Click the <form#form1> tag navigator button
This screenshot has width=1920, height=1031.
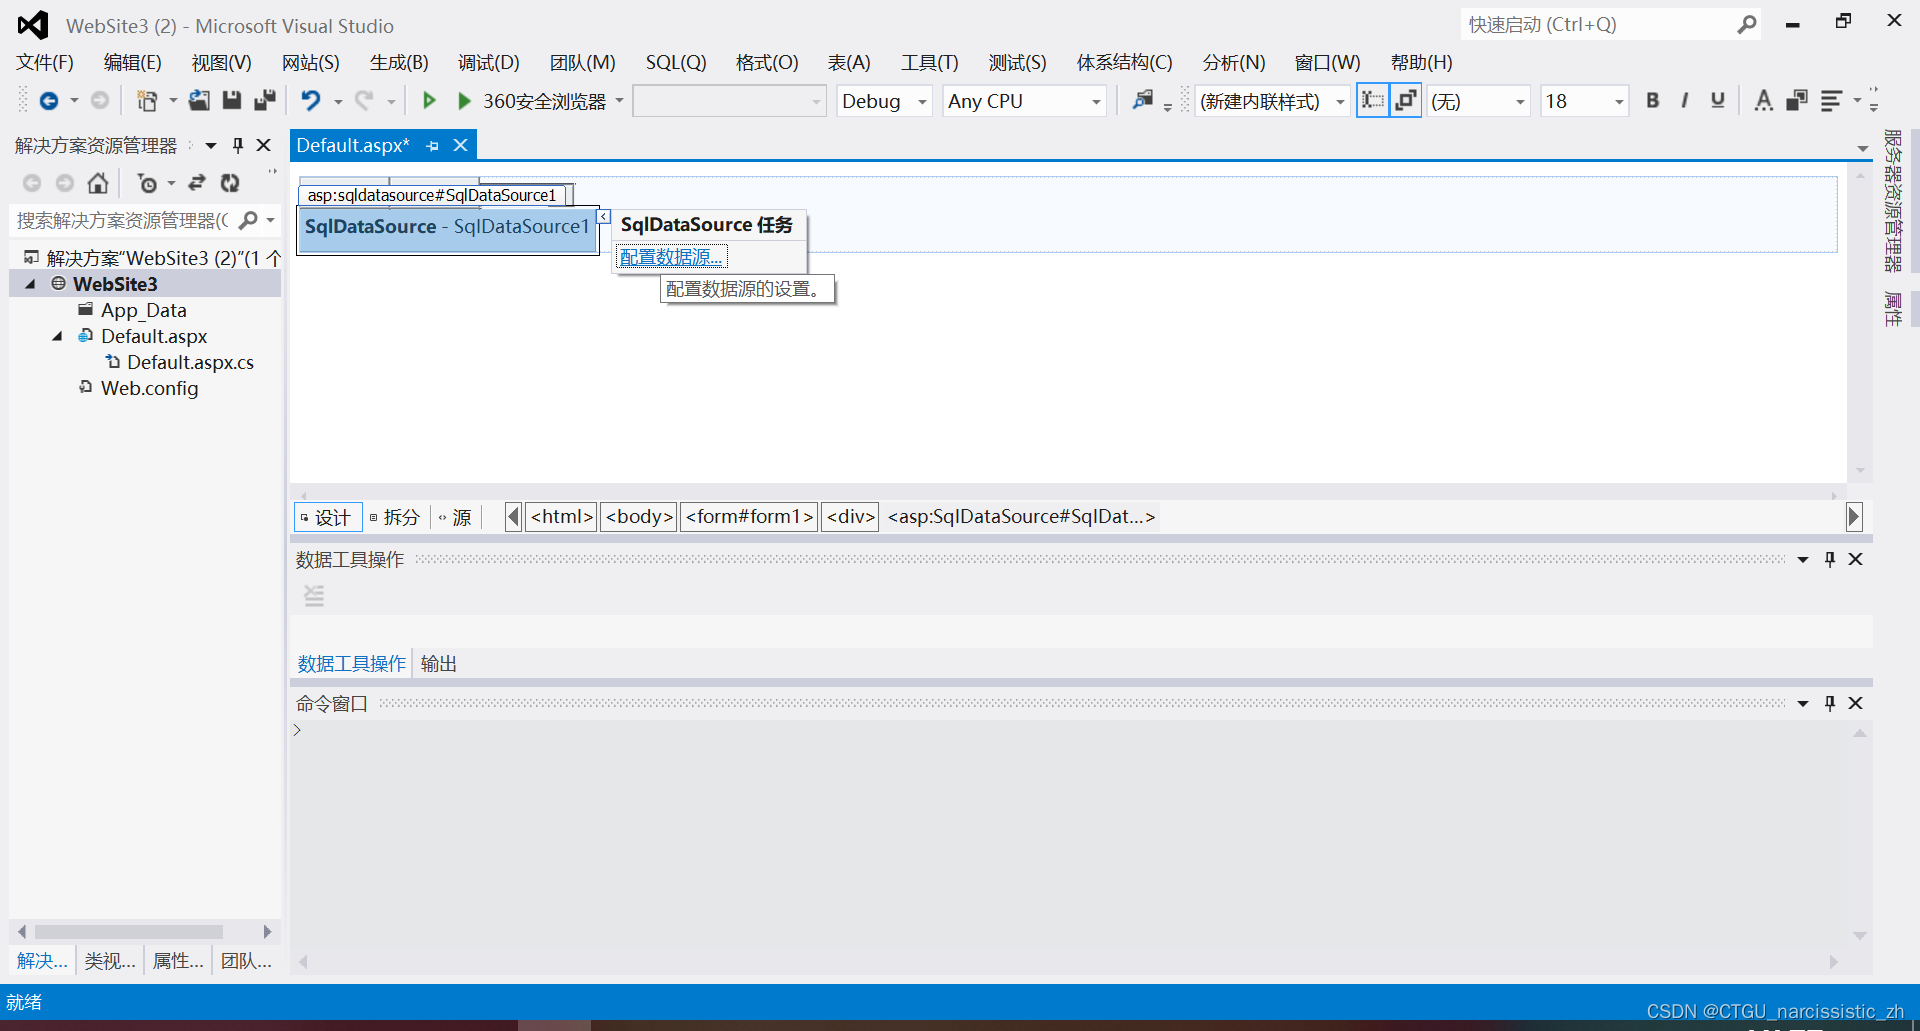click(749, 516)
